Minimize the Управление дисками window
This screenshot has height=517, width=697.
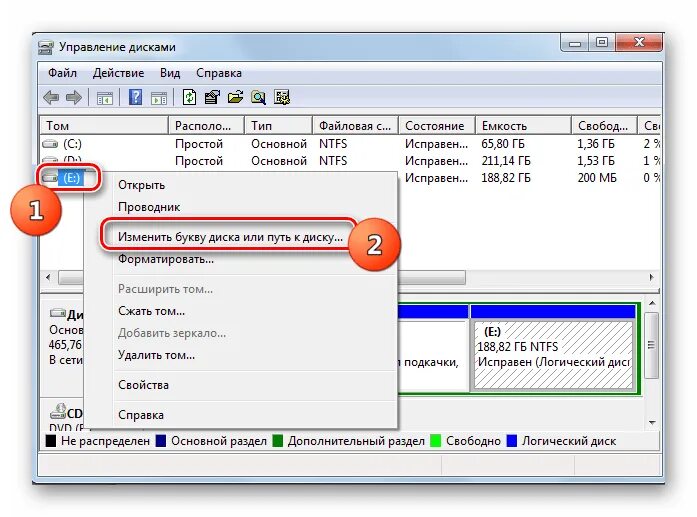coord(575,43)
